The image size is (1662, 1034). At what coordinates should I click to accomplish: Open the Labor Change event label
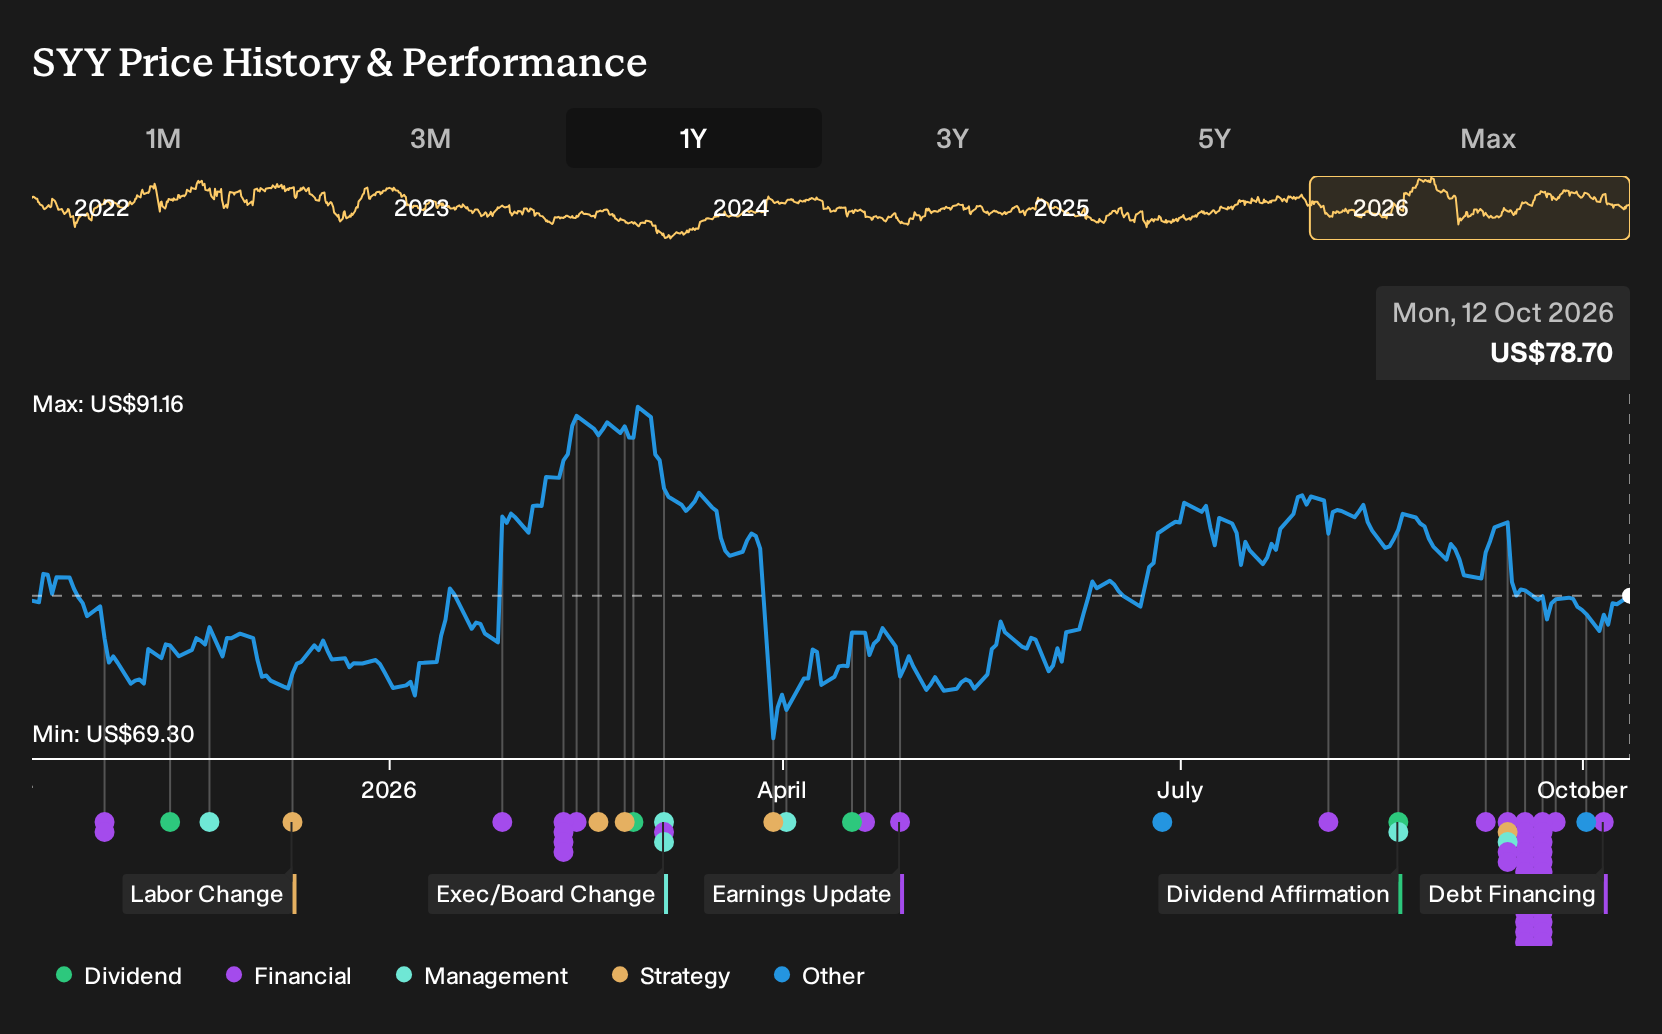pyautogui.click(x=209, y=894)
